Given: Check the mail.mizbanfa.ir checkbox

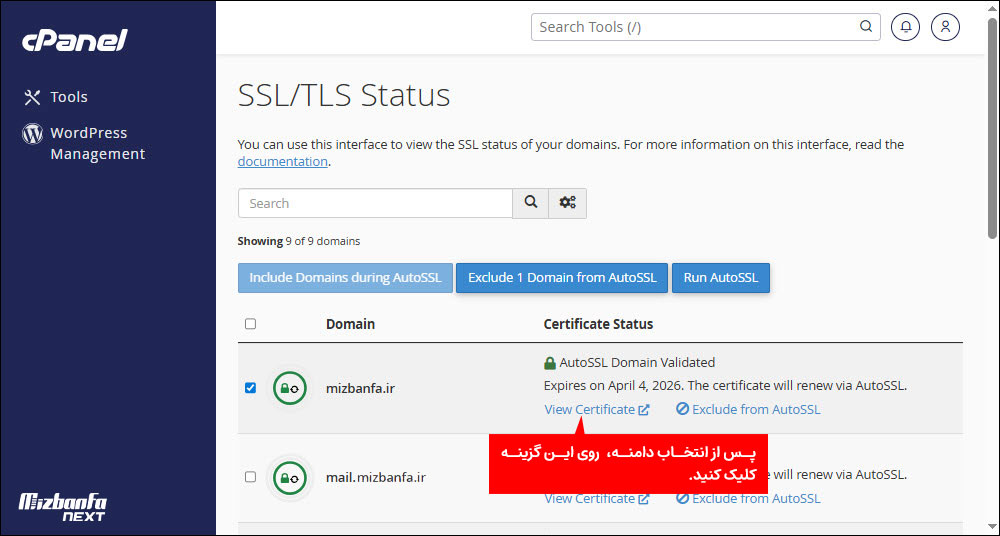Looking at the screenshot, I should click(250, 477).
